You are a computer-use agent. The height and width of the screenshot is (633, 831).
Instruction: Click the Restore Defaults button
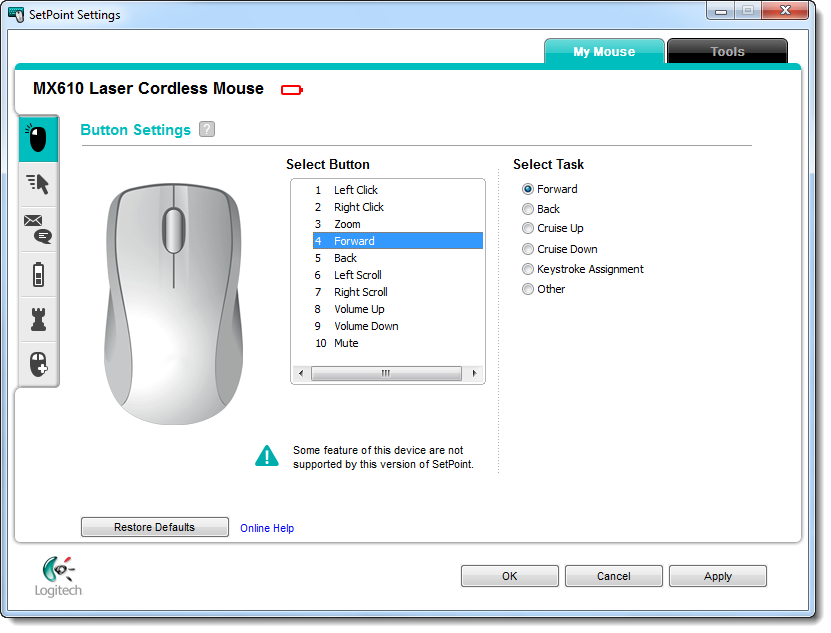[155, 528]
